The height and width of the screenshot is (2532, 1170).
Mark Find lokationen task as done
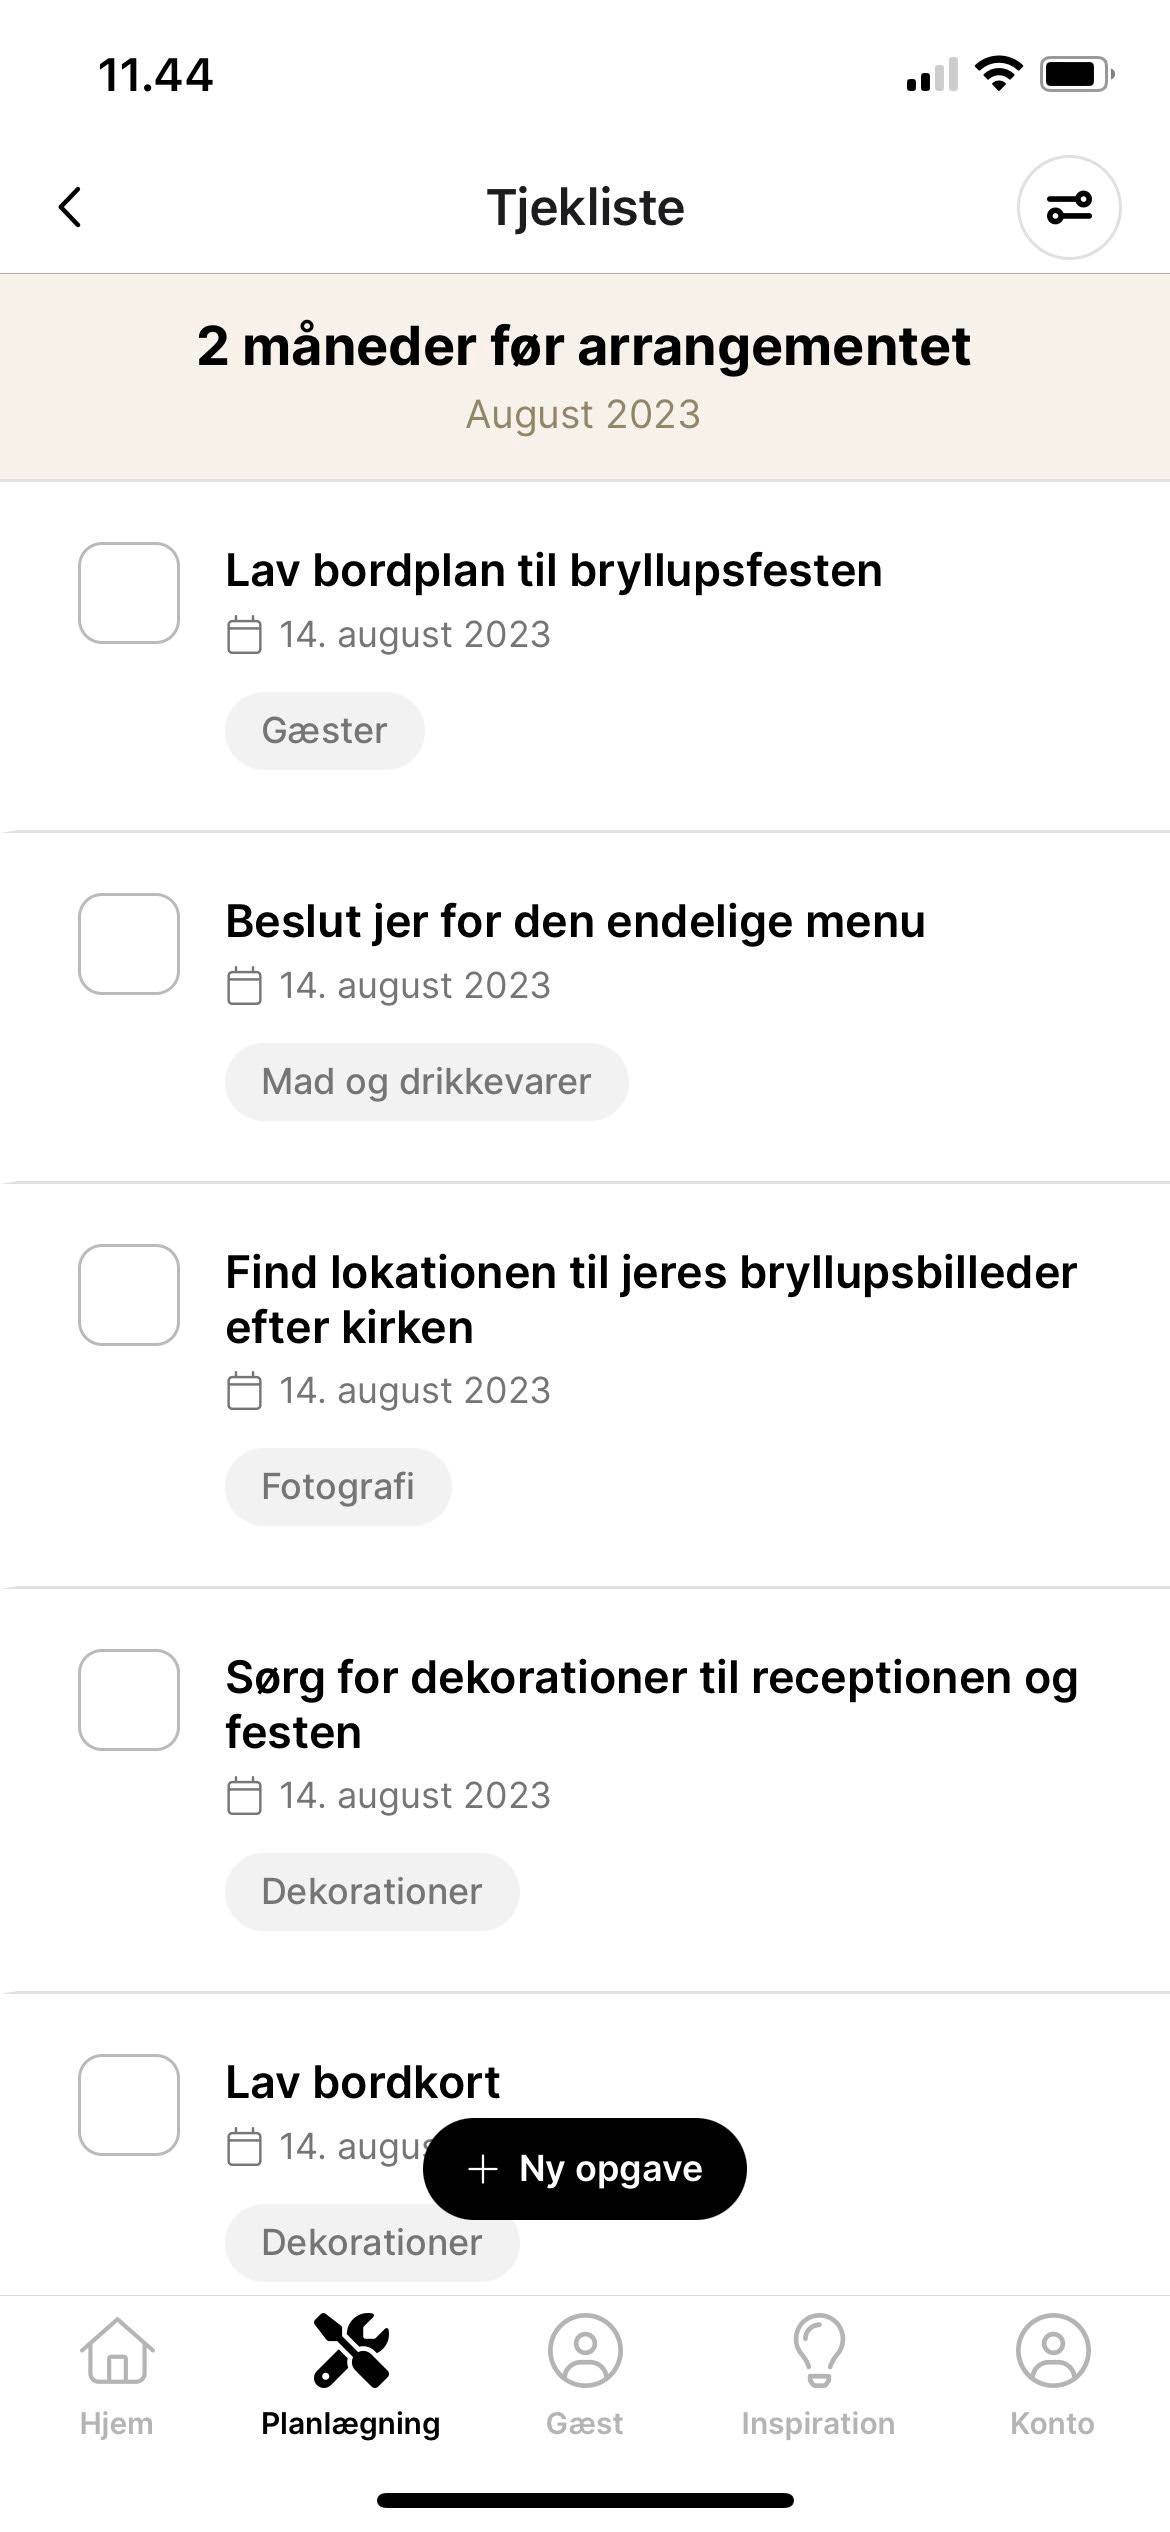click(x=129, y=1295)
